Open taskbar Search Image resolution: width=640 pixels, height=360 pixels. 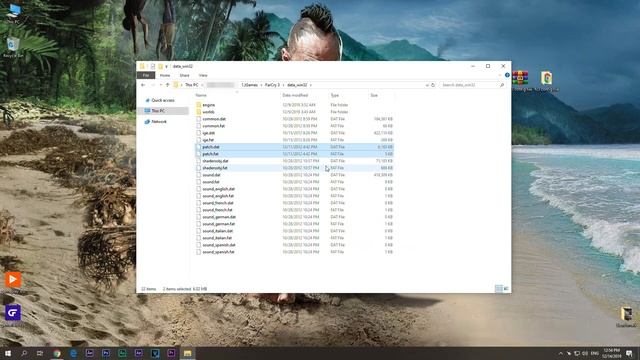24,353
